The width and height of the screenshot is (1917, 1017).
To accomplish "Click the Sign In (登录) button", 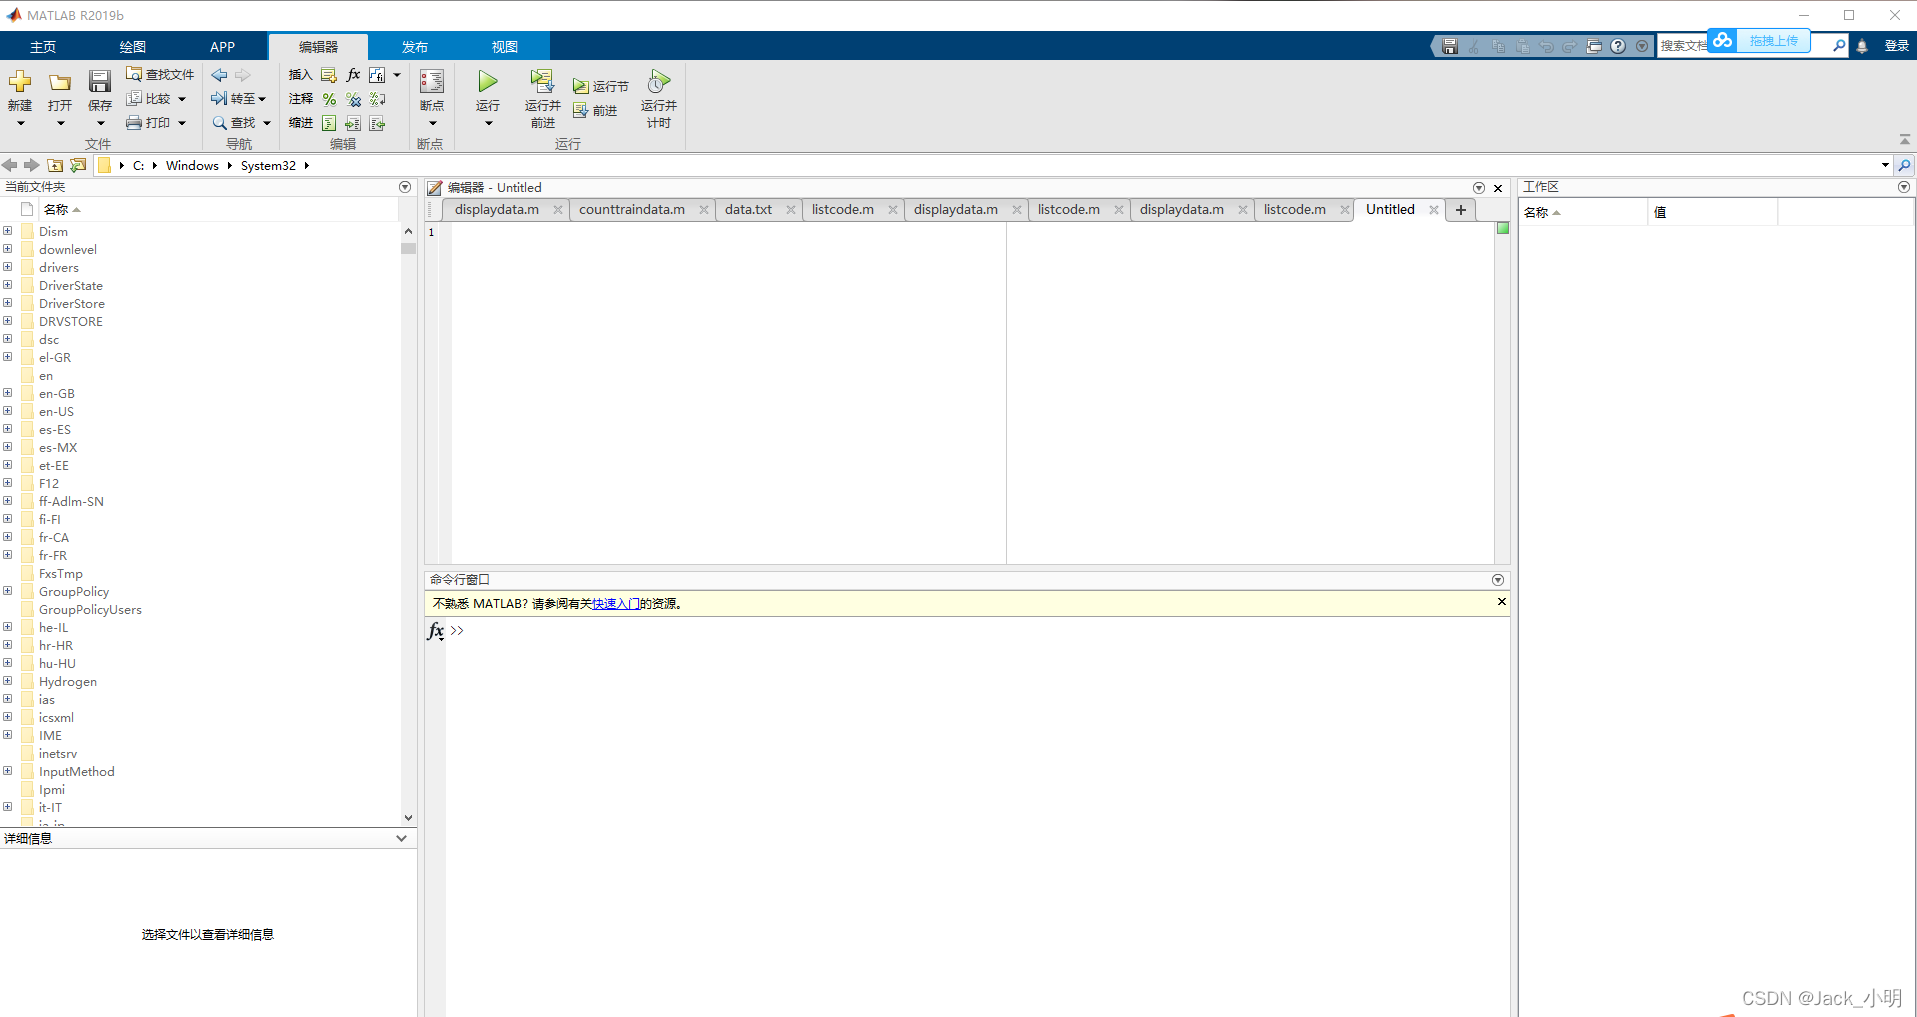I will coord(1896,46).
